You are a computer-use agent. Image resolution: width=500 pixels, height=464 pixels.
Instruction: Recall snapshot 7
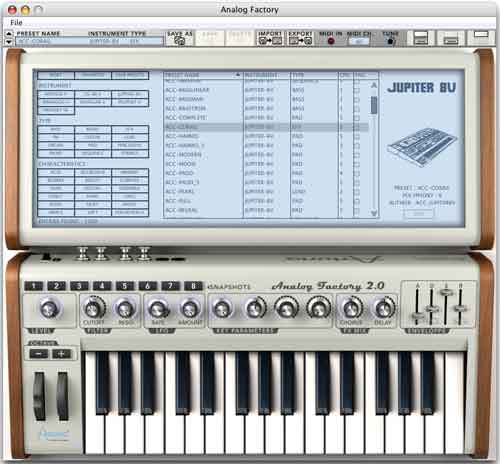click(x=170, y=286)
